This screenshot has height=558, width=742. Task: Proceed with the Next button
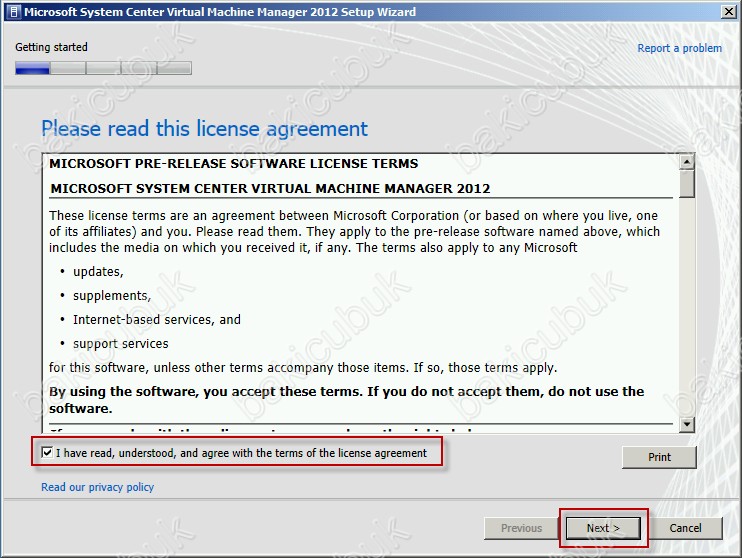point(603,528)
